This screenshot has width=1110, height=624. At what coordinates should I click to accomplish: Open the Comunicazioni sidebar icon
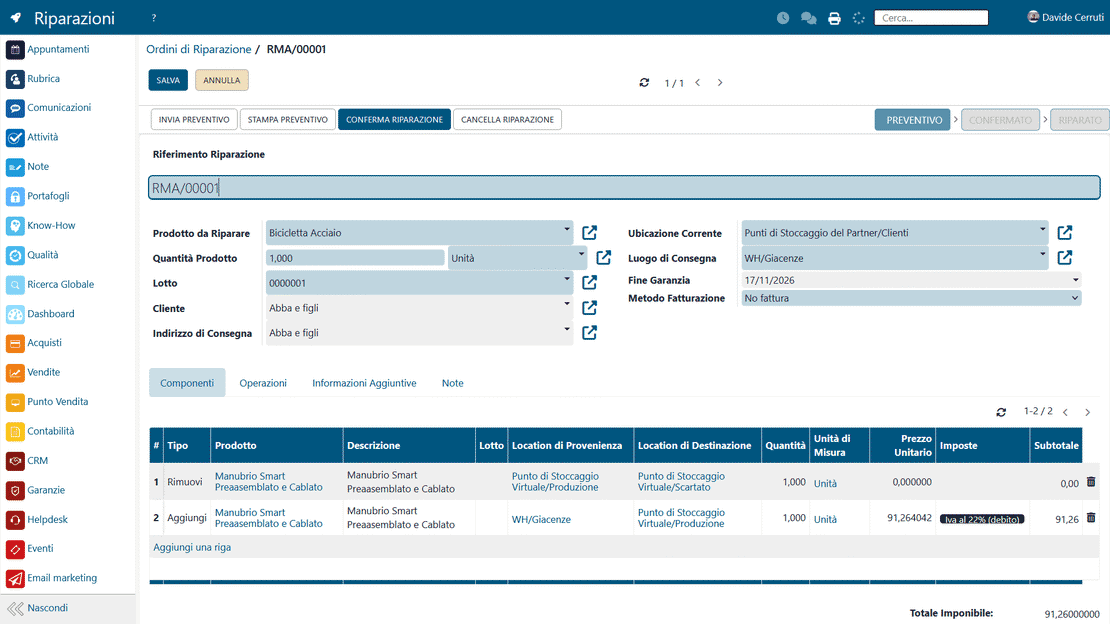tap(15, 108)
